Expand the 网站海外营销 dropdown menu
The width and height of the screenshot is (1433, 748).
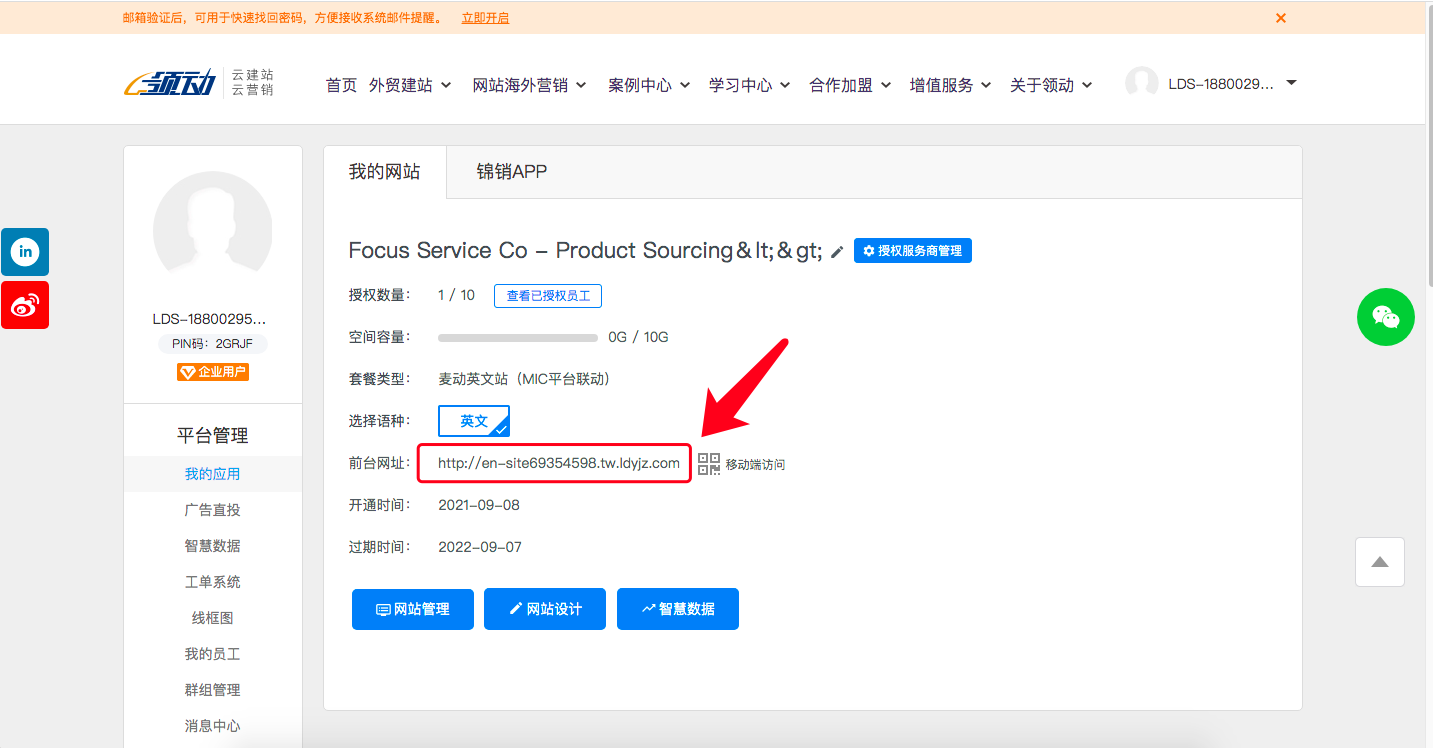[x=529, y=85]
